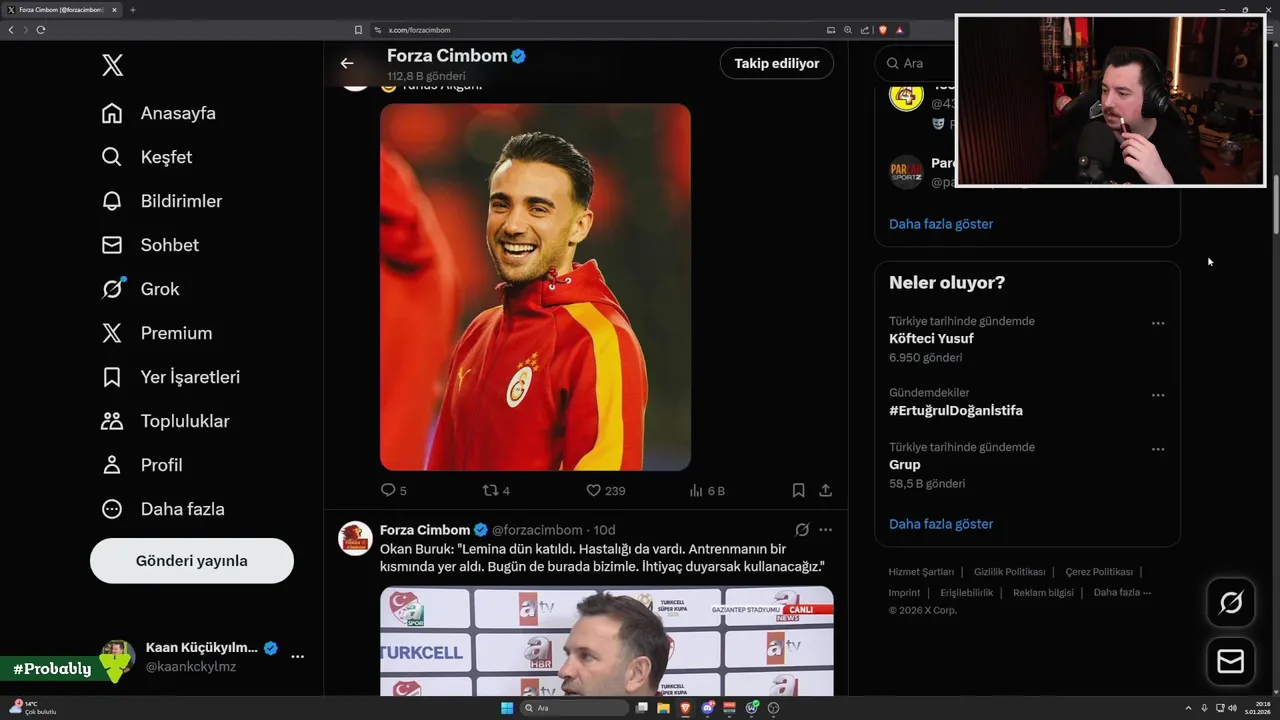Open more options for Grup trend

(1158, 449)
